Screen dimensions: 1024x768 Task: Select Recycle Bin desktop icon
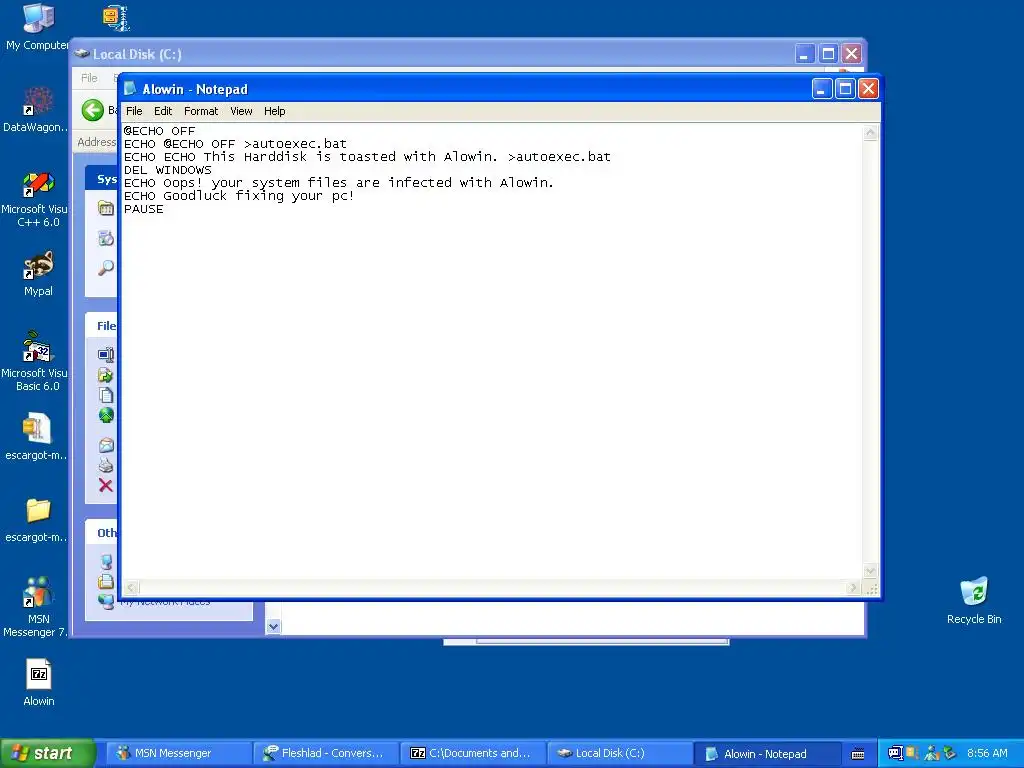pos(974,601)
